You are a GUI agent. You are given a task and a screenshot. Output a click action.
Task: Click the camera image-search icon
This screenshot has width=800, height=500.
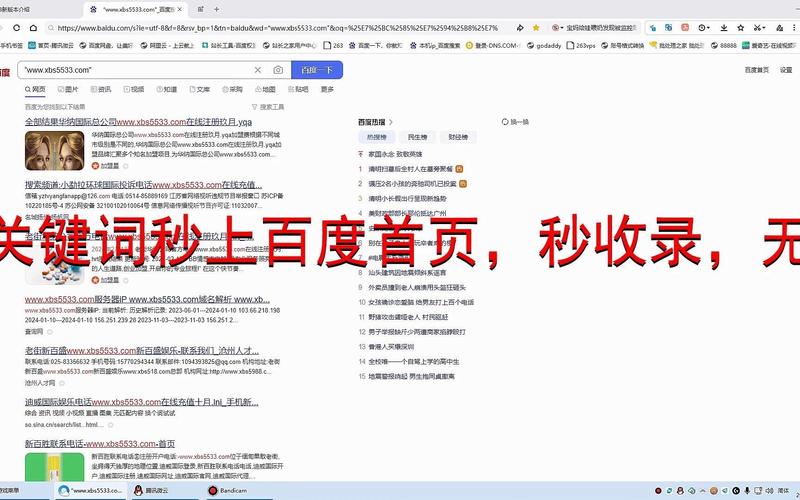pyautogui.click(x=278, y=70)
